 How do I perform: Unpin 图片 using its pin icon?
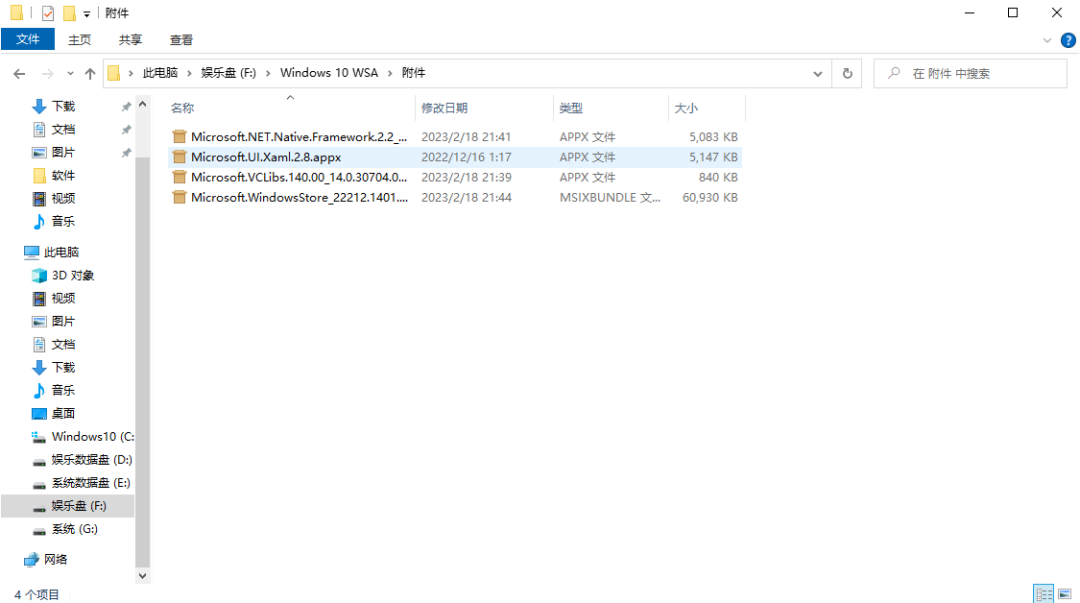click(x=126, y=153)
